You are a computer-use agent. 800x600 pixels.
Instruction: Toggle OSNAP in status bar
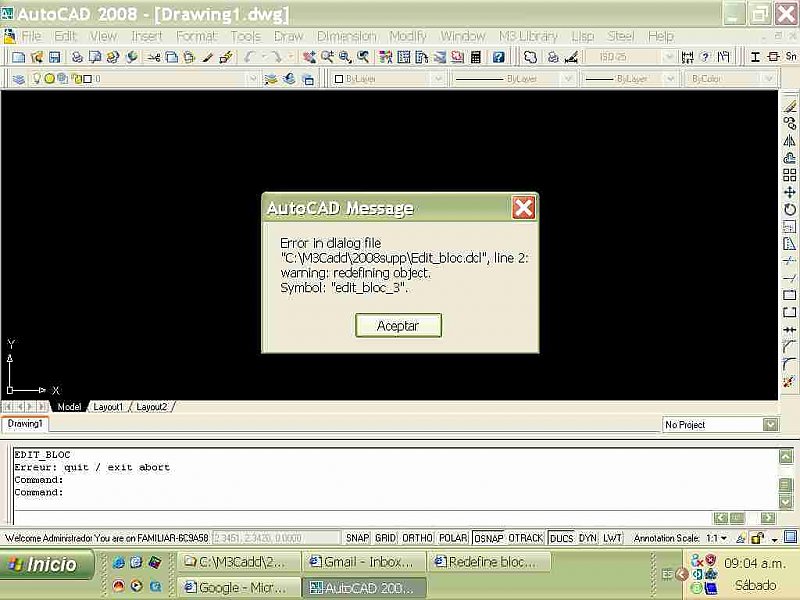pos(488,538)
